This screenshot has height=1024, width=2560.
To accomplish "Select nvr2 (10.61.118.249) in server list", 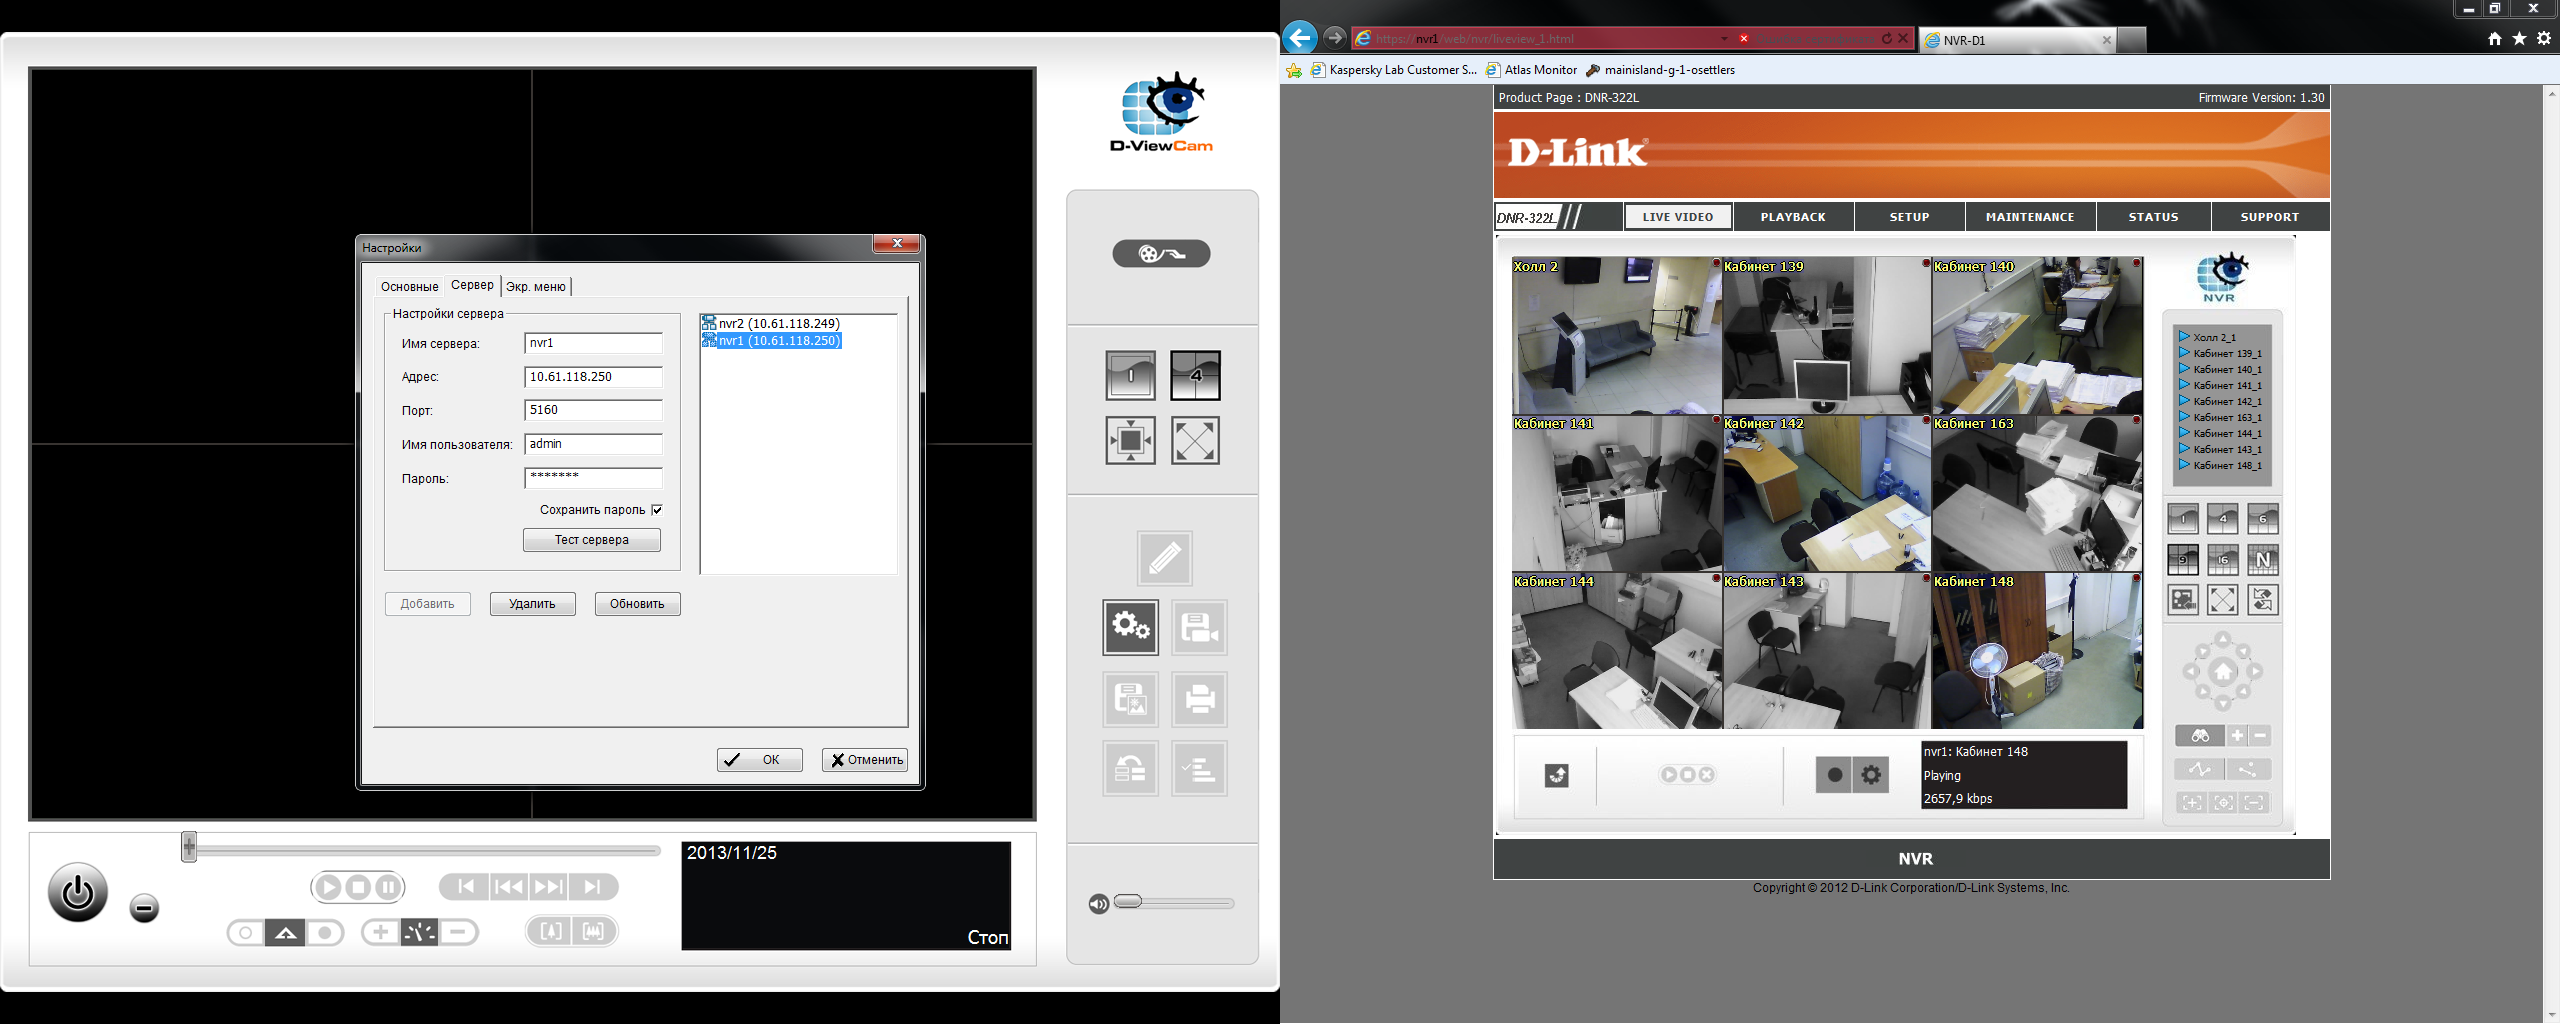I will click(771, 323).
